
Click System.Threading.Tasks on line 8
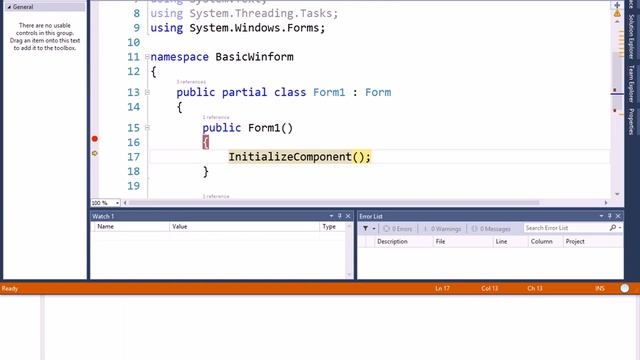260,13
